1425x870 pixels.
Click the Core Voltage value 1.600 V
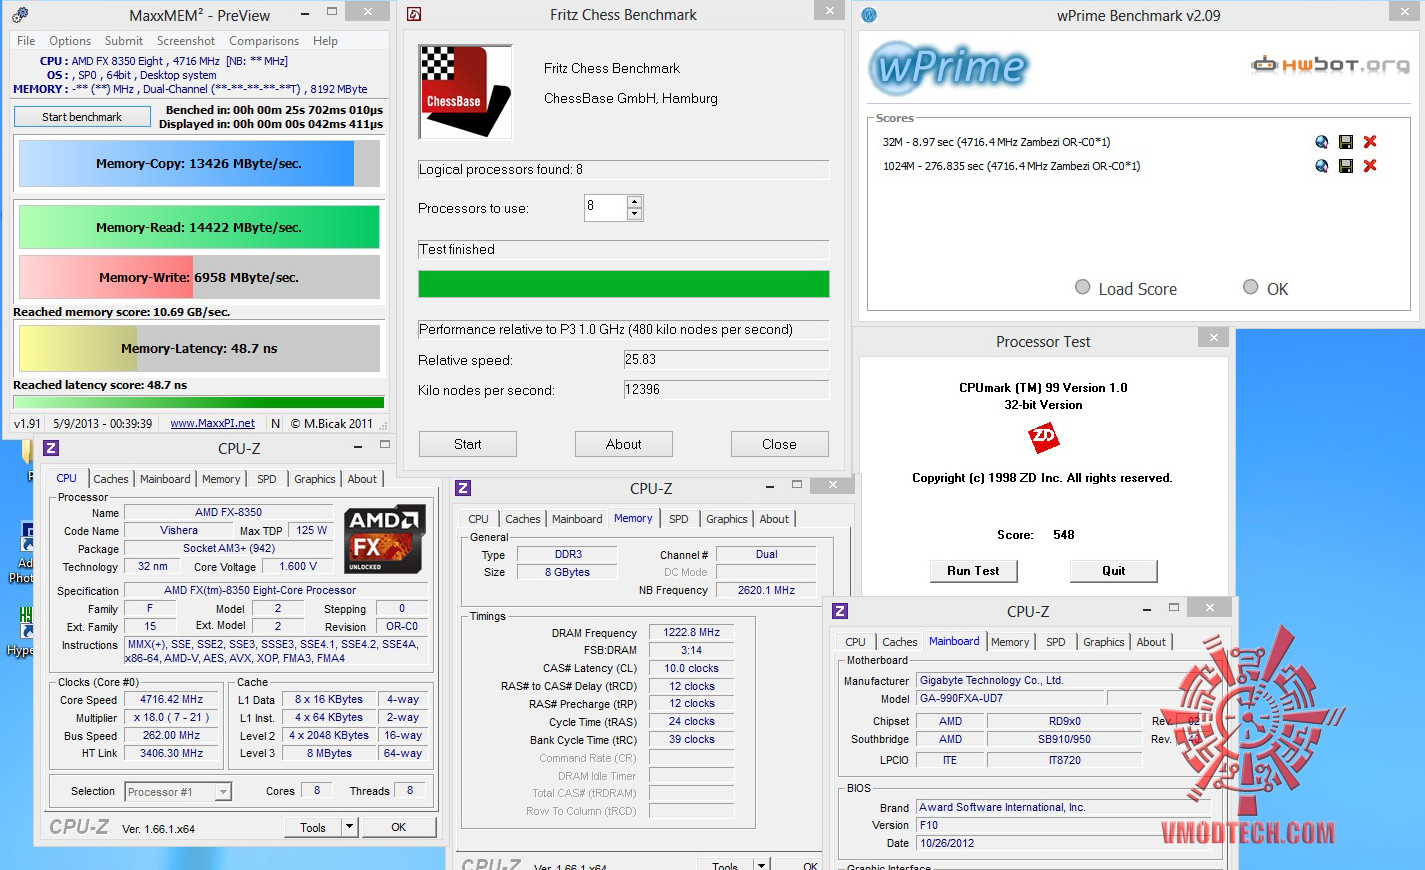click(x=298, y=566)
